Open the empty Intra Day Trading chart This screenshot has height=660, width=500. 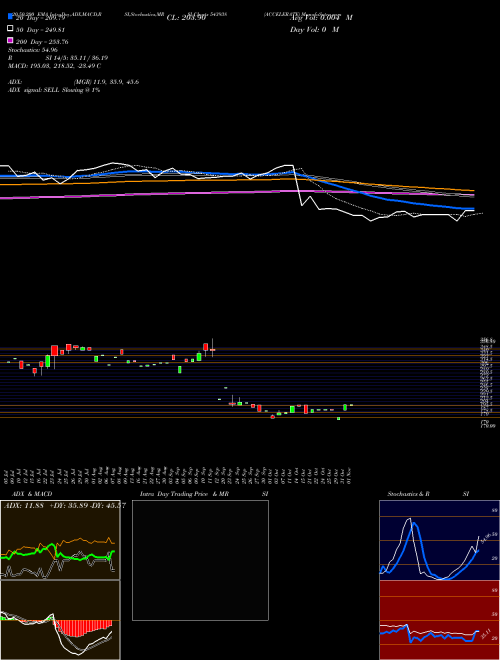point(200,560)
